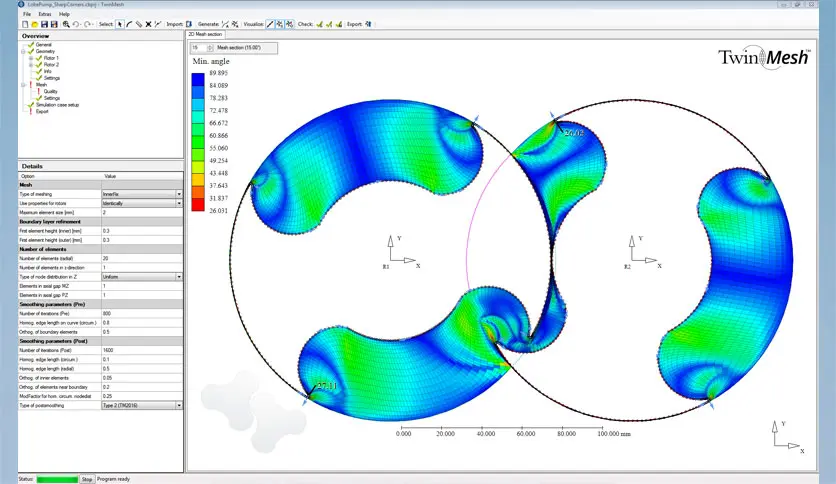This screenshot has width=836, height=484.
Task: Select the arrow pointer selection tool
Action: click(119, 24)
